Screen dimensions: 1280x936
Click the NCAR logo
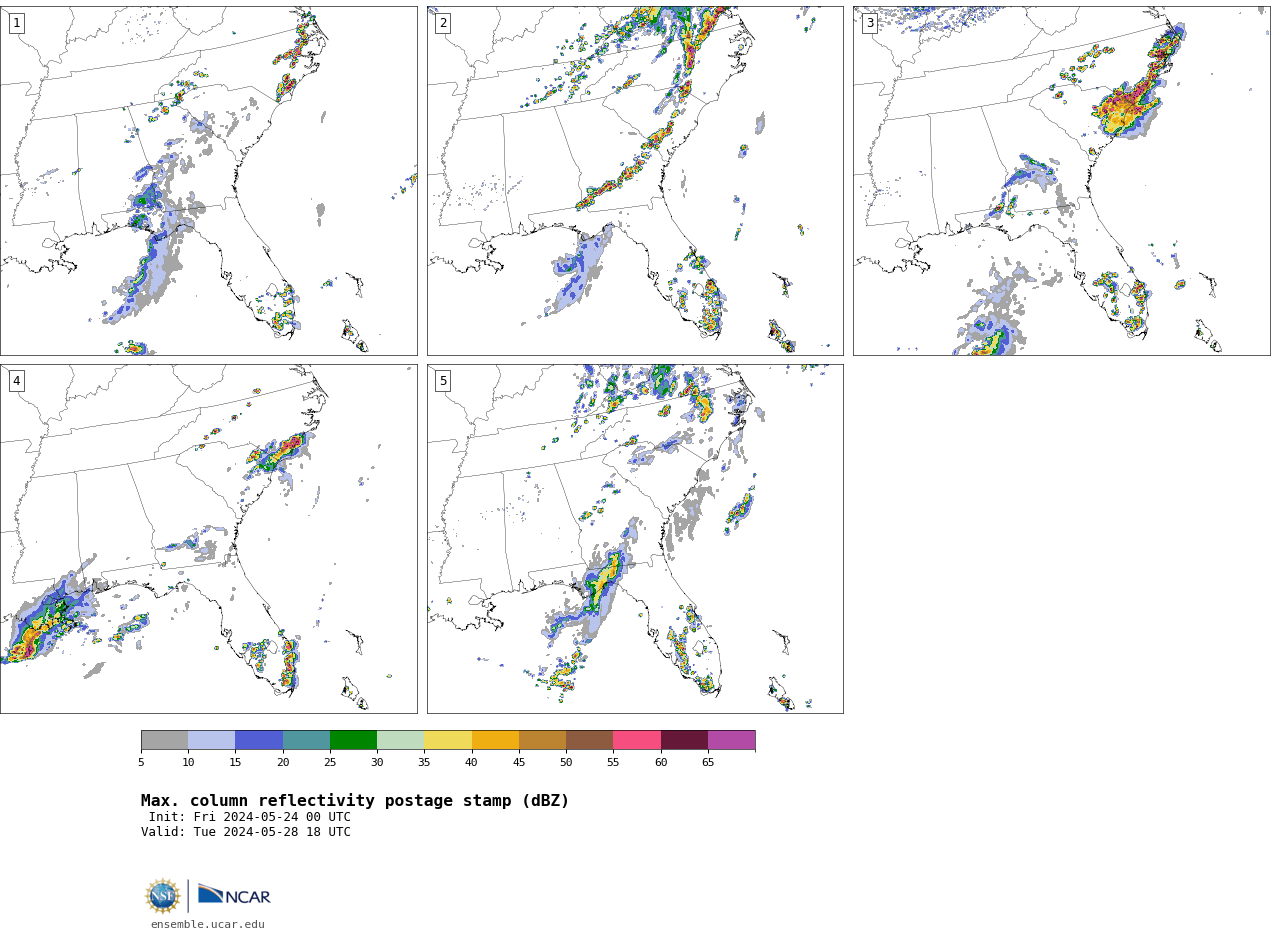[234, 895]
